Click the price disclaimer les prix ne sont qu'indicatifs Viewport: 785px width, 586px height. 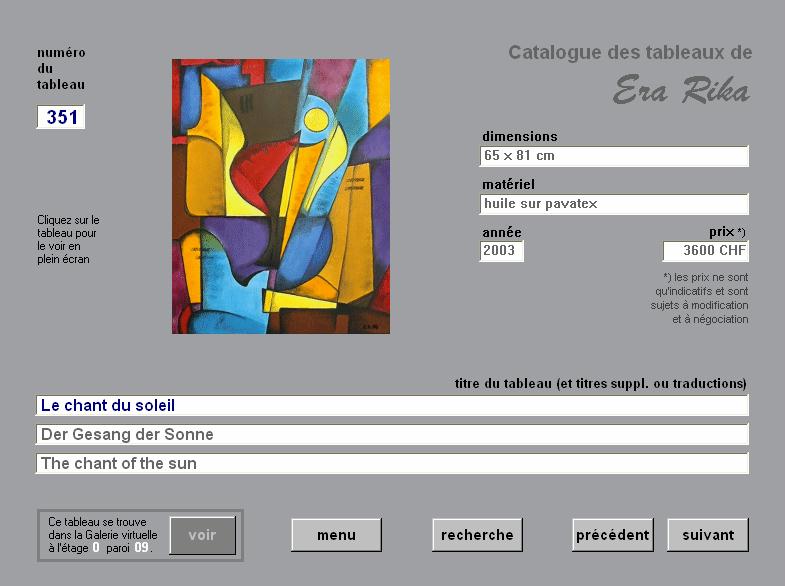click(x=699, y=298)
